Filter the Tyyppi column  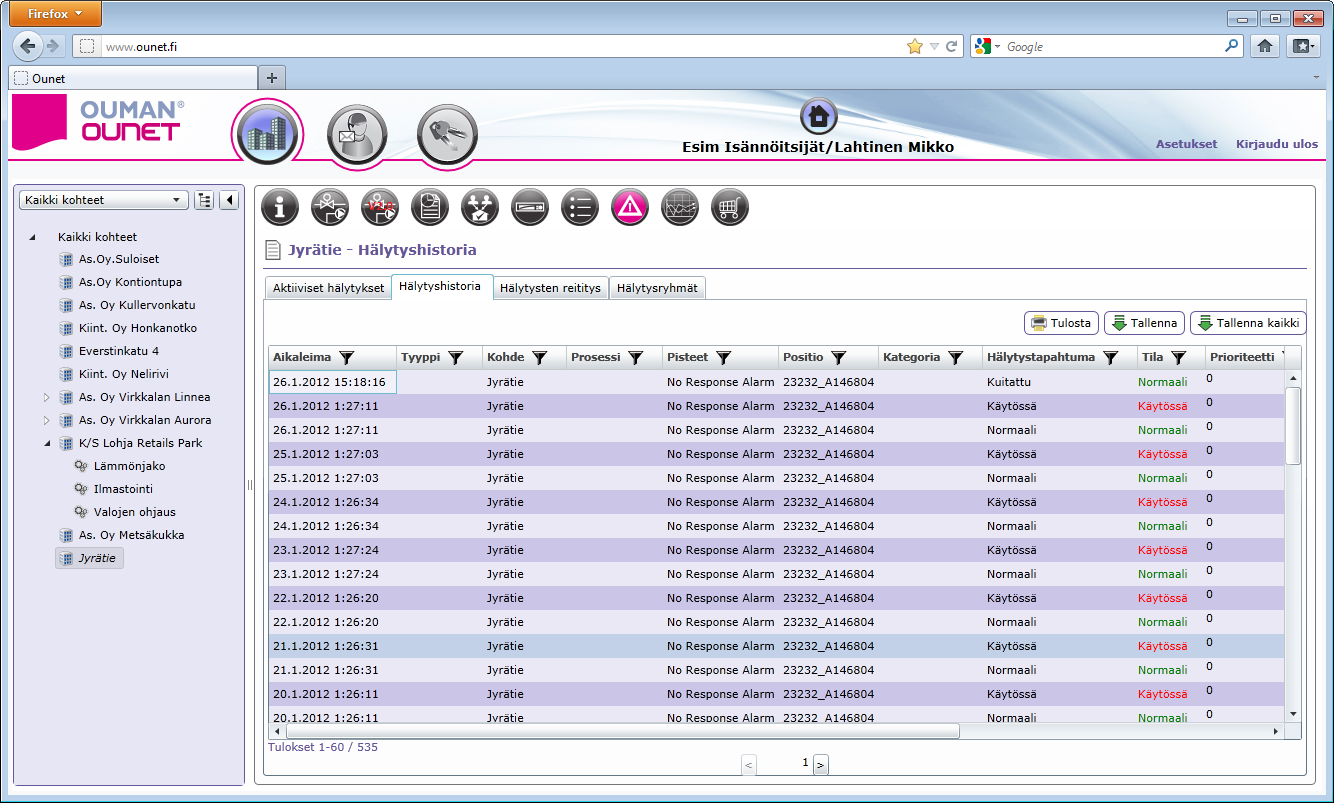455,357
